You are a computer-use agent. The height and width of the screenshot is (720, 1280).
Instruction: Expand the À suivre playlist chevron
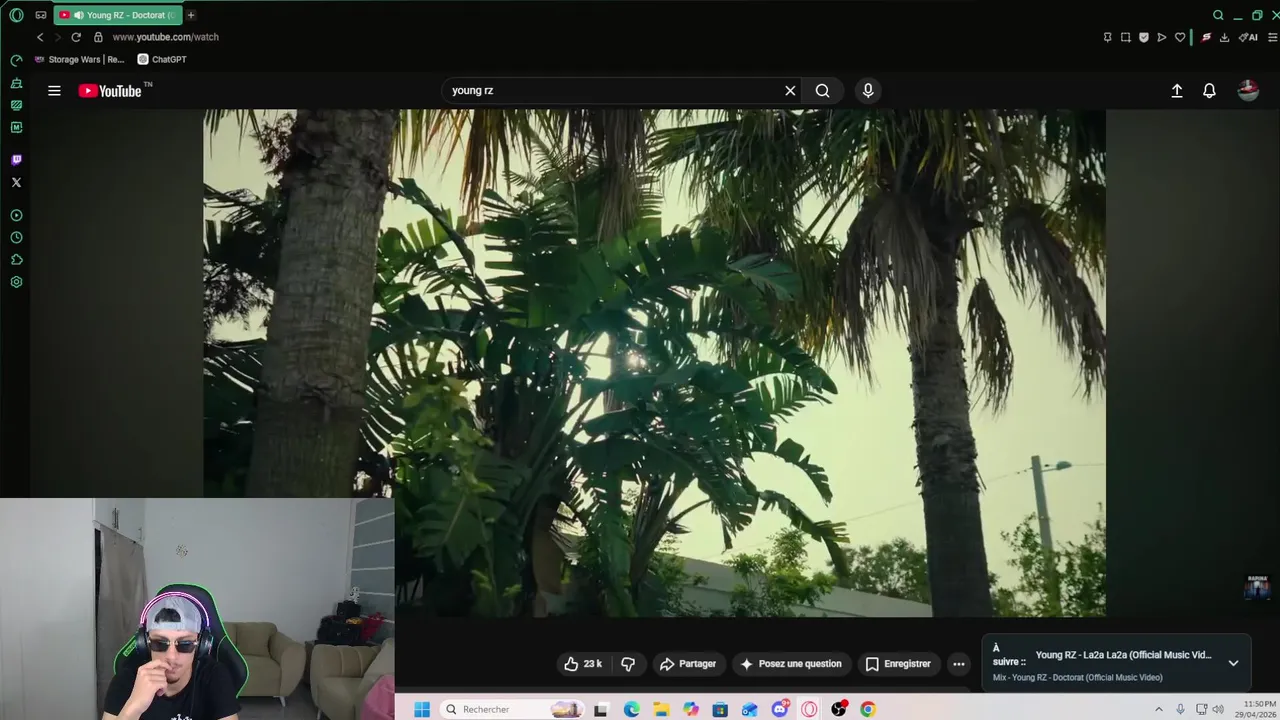[1233, 663]
